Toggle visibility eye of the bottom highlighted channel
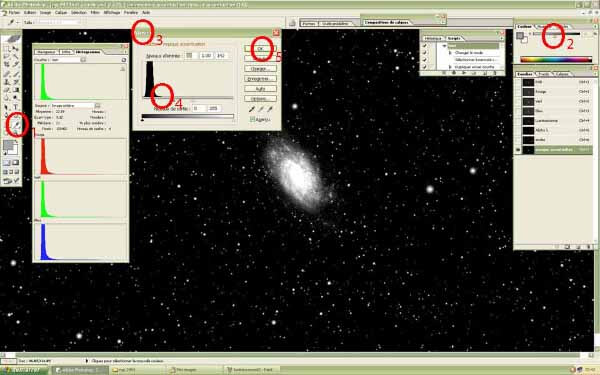 pyautogui.click(x=518, y=150)
